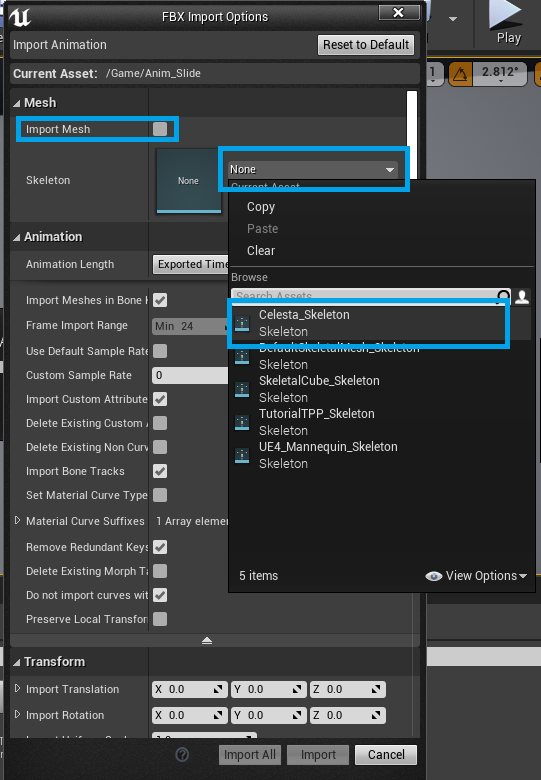541x780 pixels.
Task: Click Import Rotation Z spin arrow icon
Action: coord(376,715)
